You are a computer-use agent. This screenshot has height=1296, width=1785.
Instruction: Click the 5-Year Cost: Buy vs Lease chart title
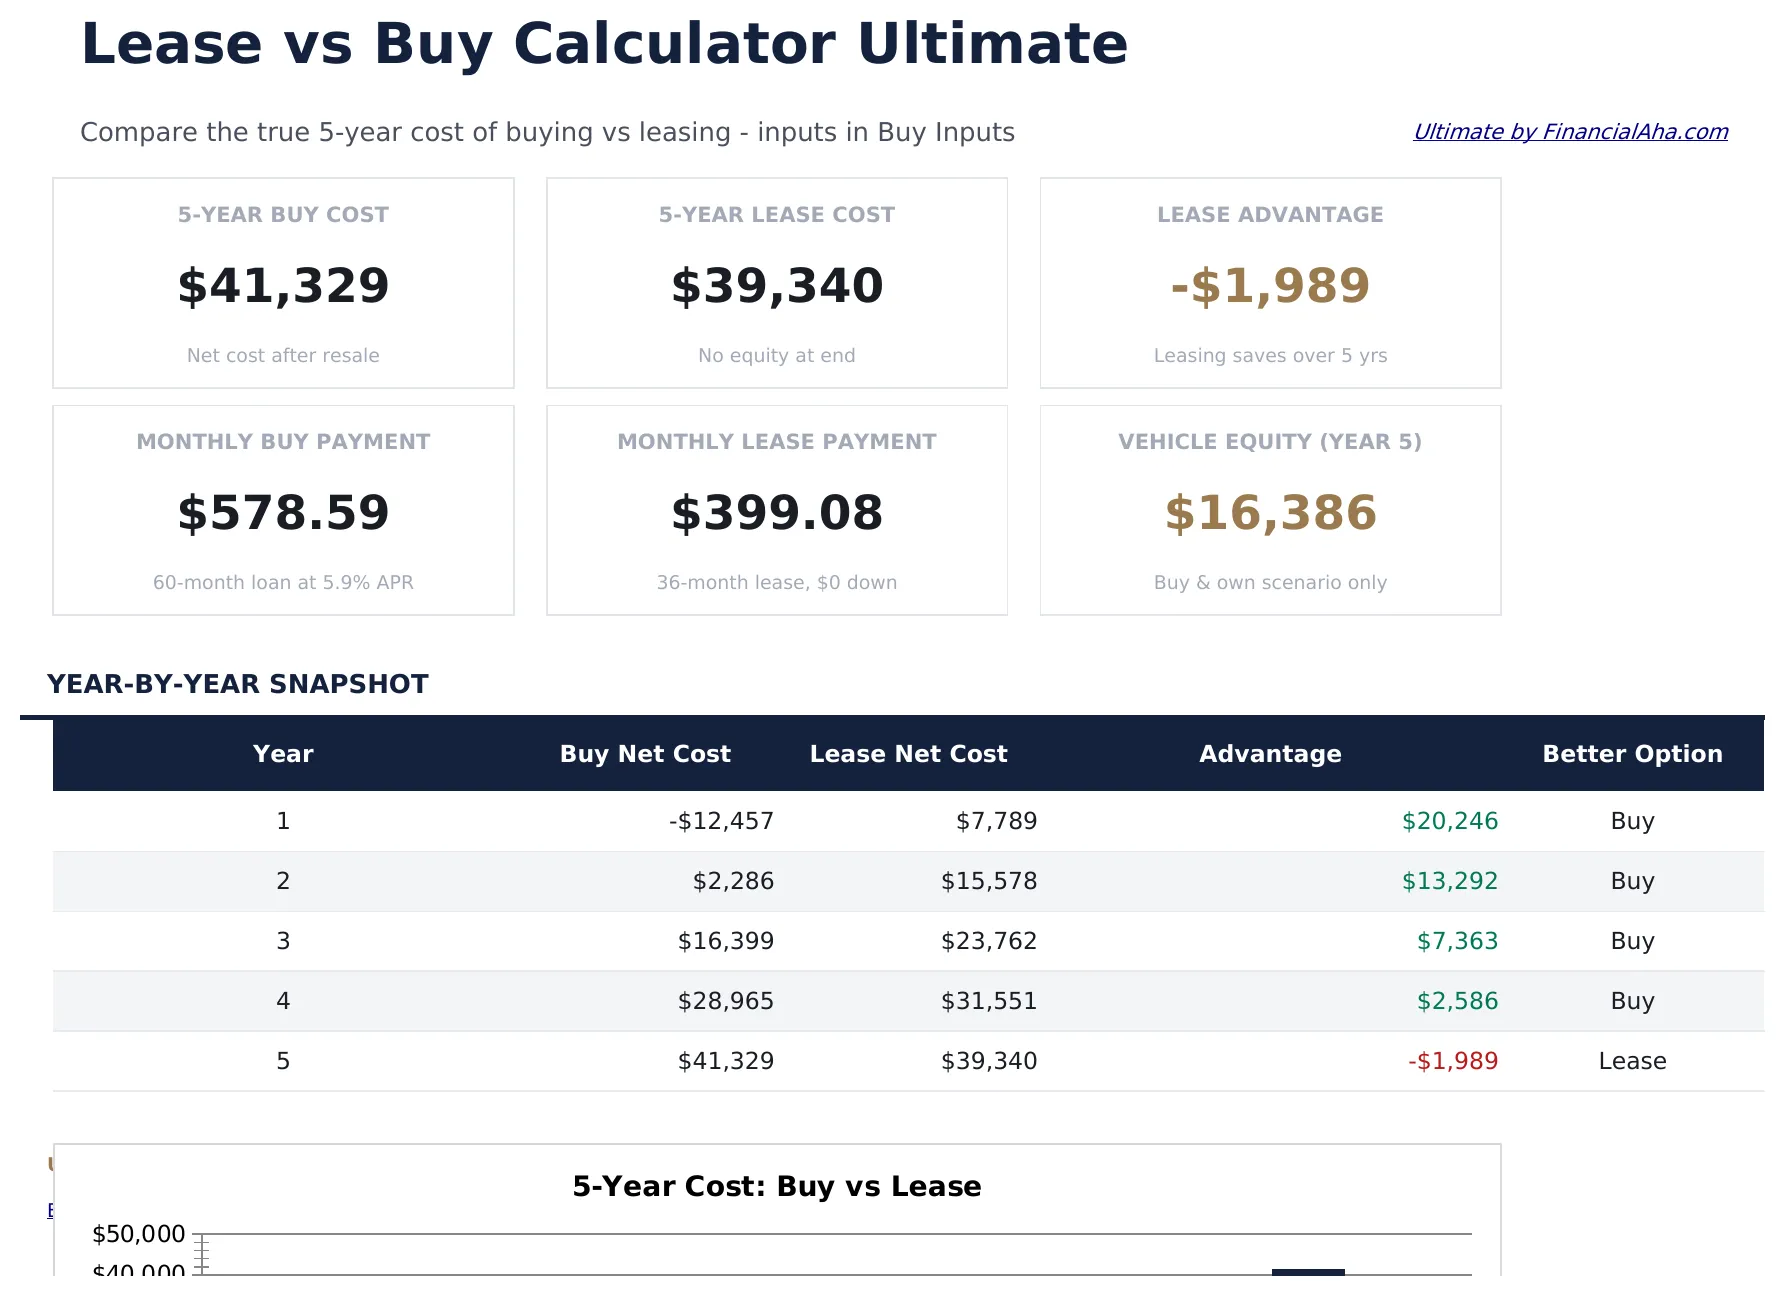click(x=776, y=1186)
